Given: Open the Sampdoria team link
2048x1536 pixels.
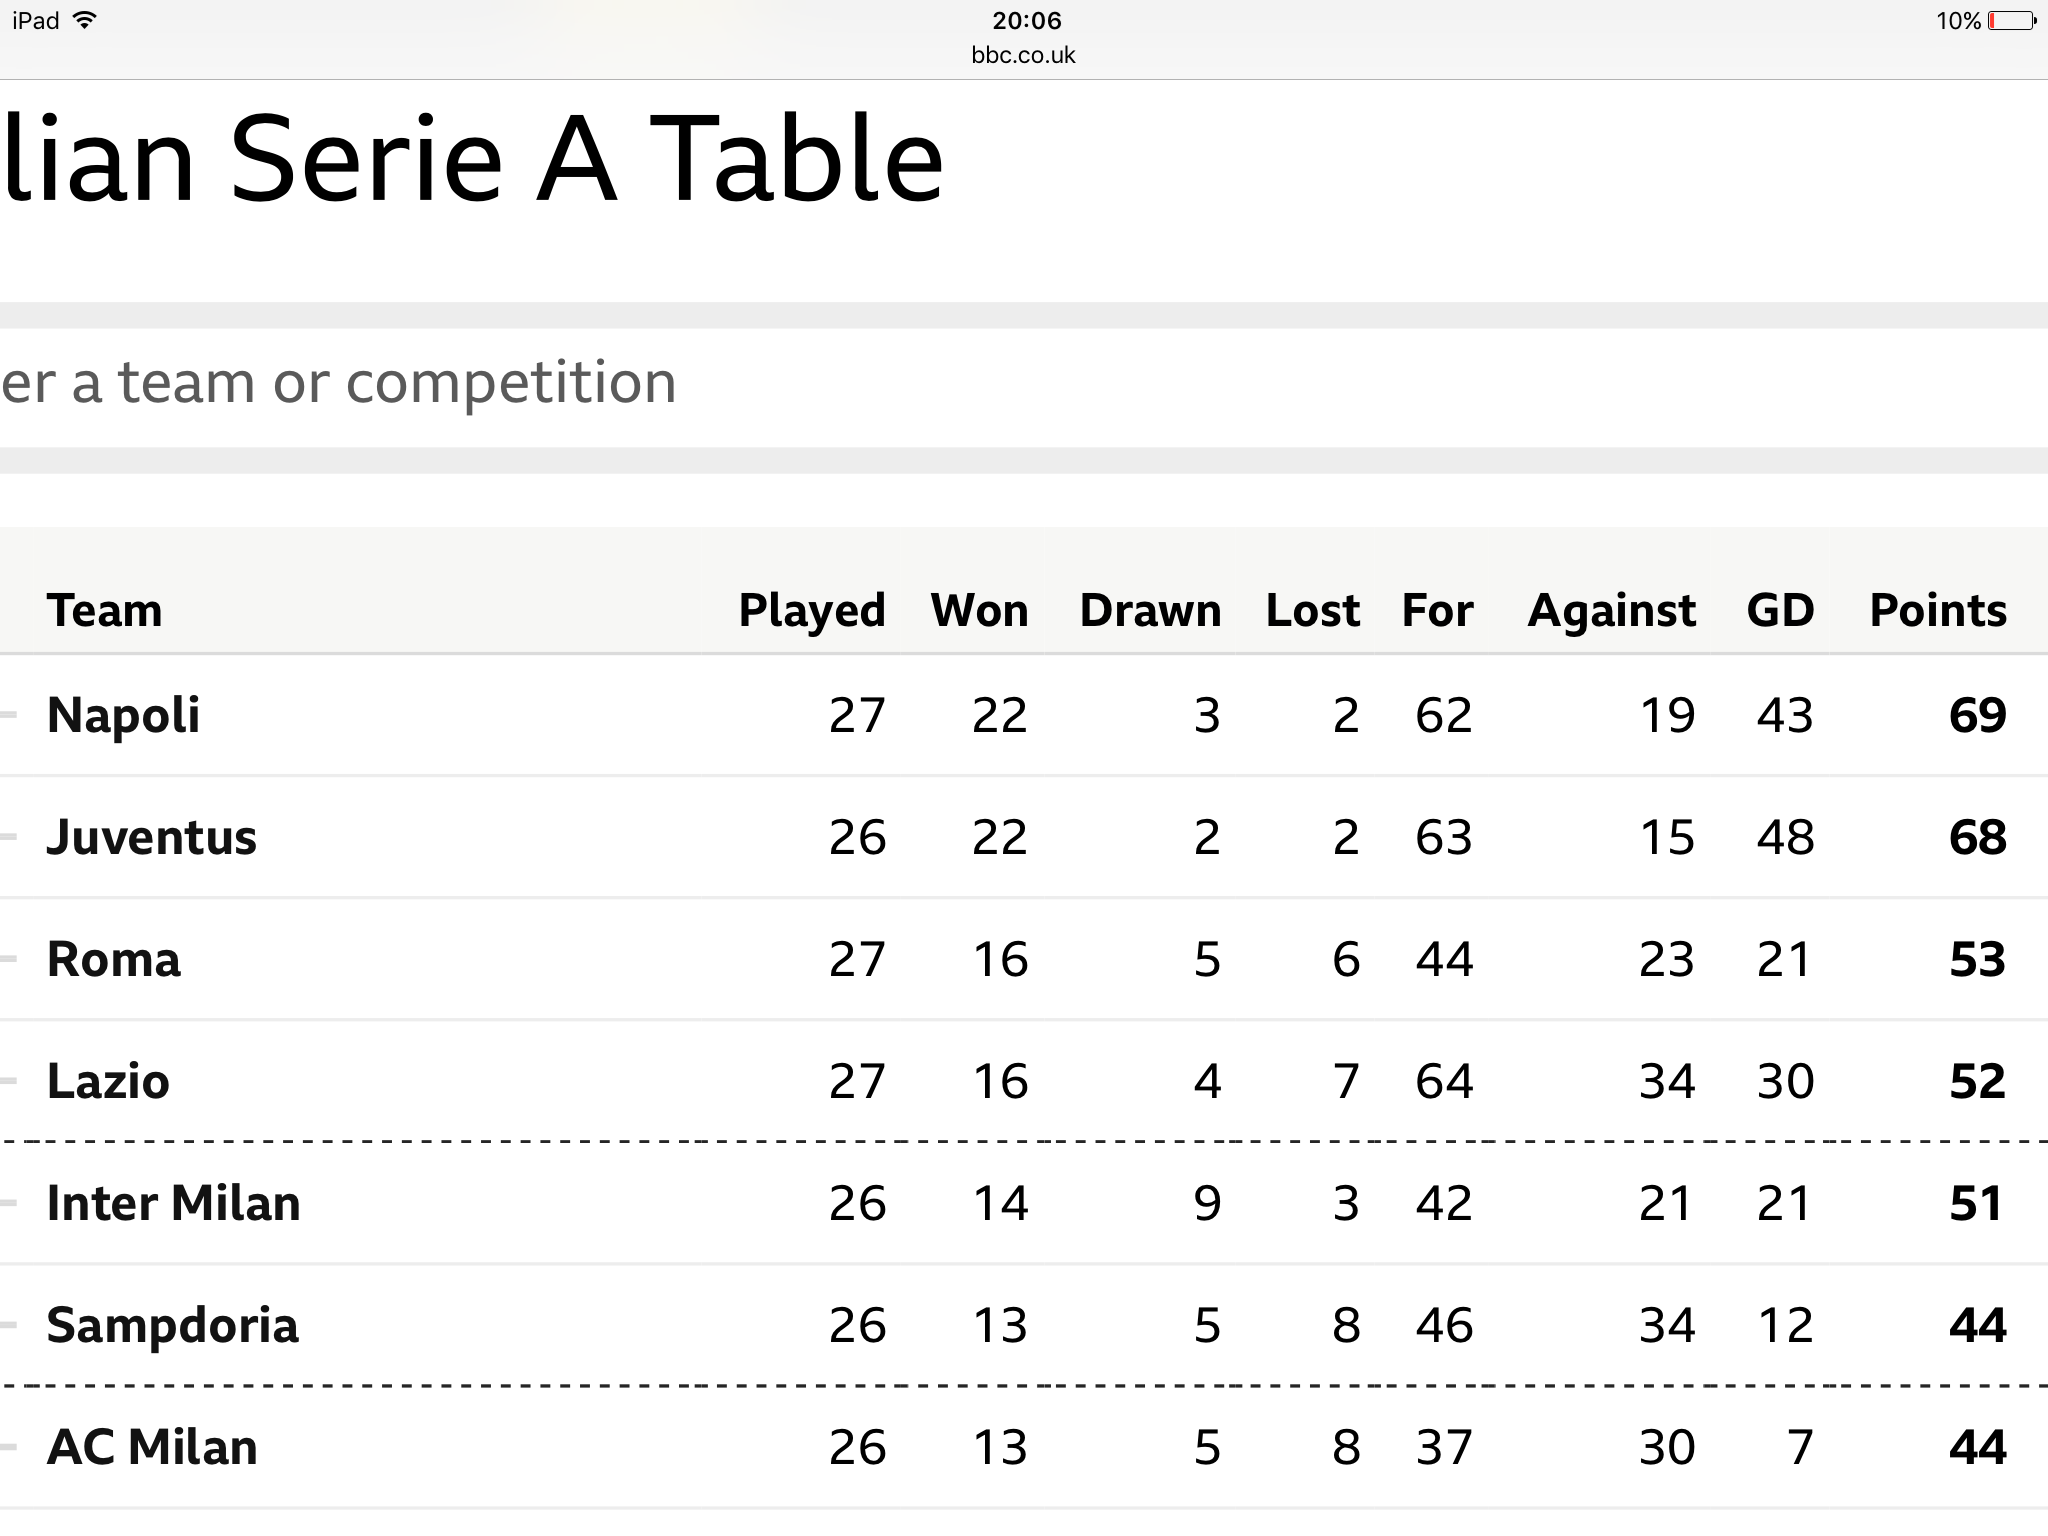Looking at the screenshot, I should pyautogui.click(x=173, y=1326).
